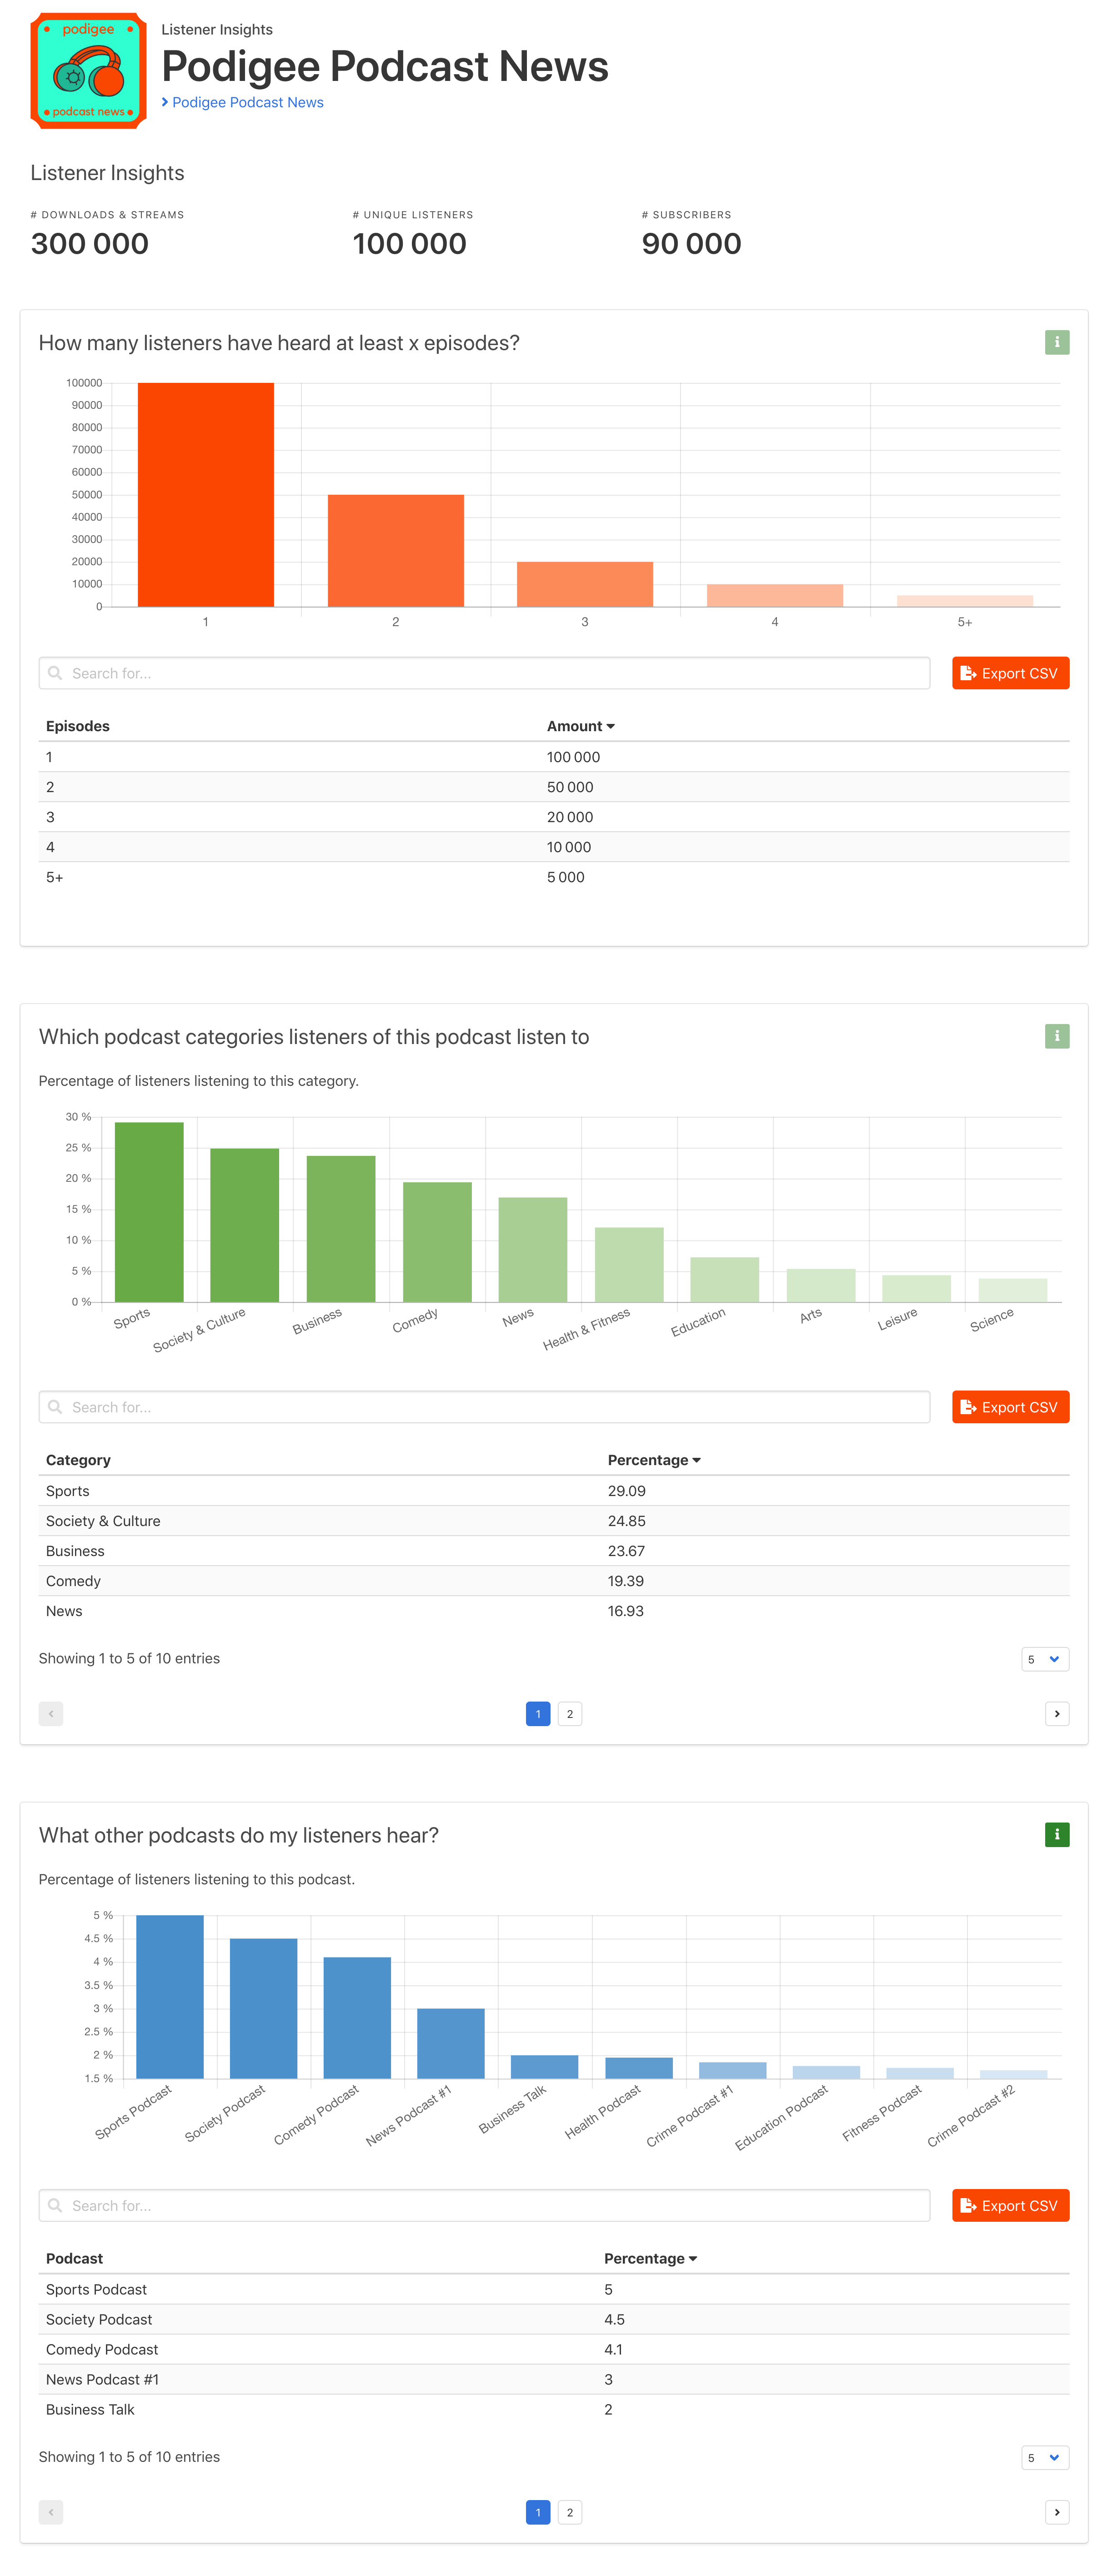Click the Comedy Podcast bar in blue chart
Viewport: 1117px width, 2576px height.
[357, 2018]
